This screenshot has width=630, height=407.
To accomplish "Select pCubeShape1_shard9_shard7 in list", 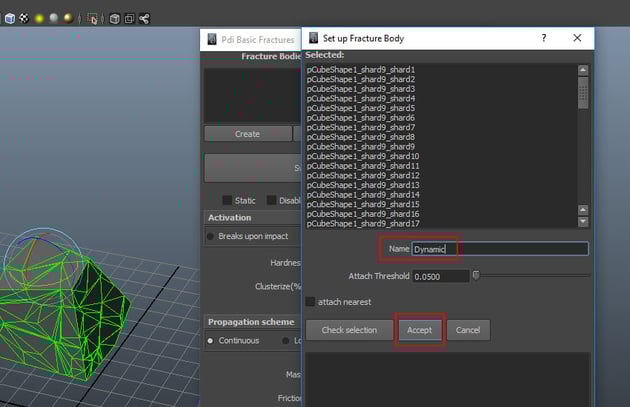I will coord(361,127).
